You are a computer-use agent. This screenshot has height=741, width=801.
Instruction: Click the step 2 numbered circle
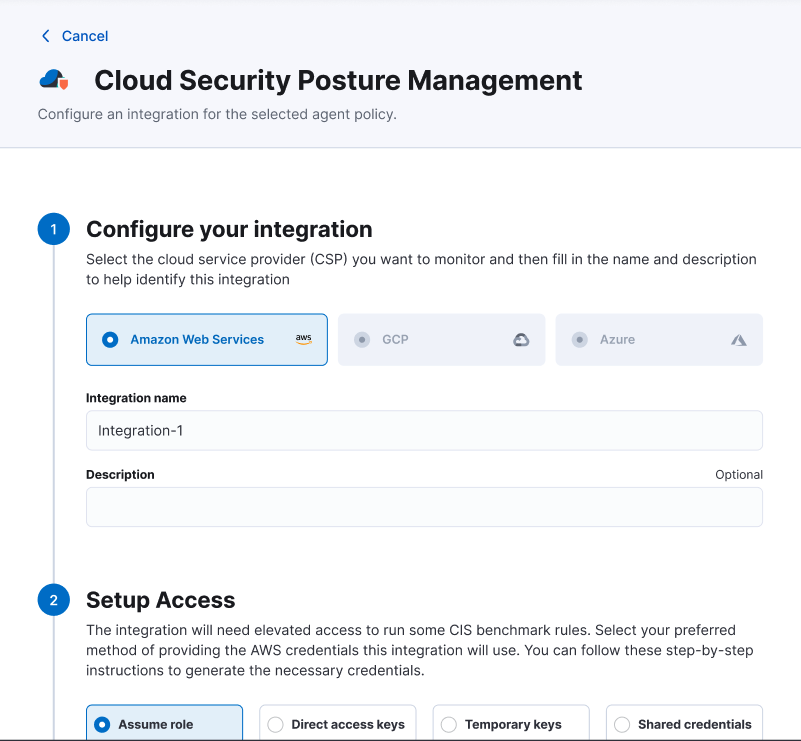point(53,600)
